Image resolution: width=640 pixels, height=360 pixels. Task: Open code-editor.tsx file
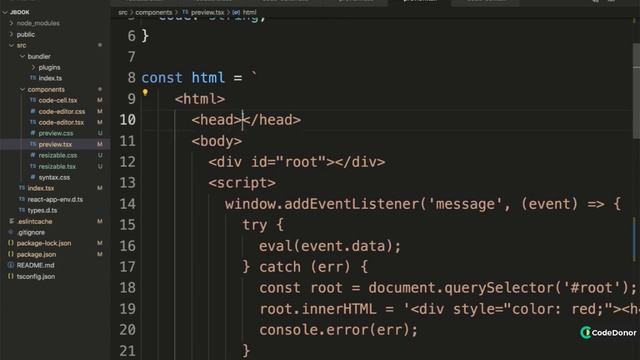point(61,122)
